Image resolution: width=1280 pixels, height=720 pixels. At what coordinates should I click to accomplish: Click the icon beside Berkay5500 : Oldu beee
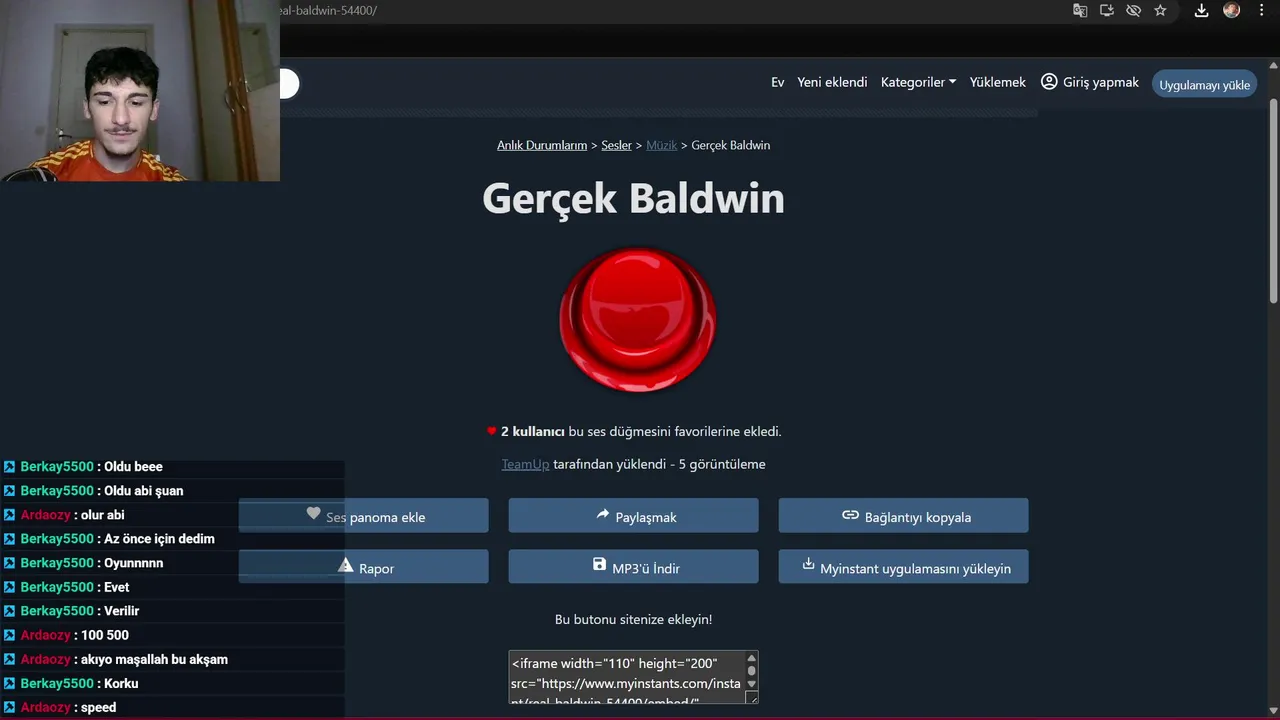pyautogui.click(x=9, y=467)
